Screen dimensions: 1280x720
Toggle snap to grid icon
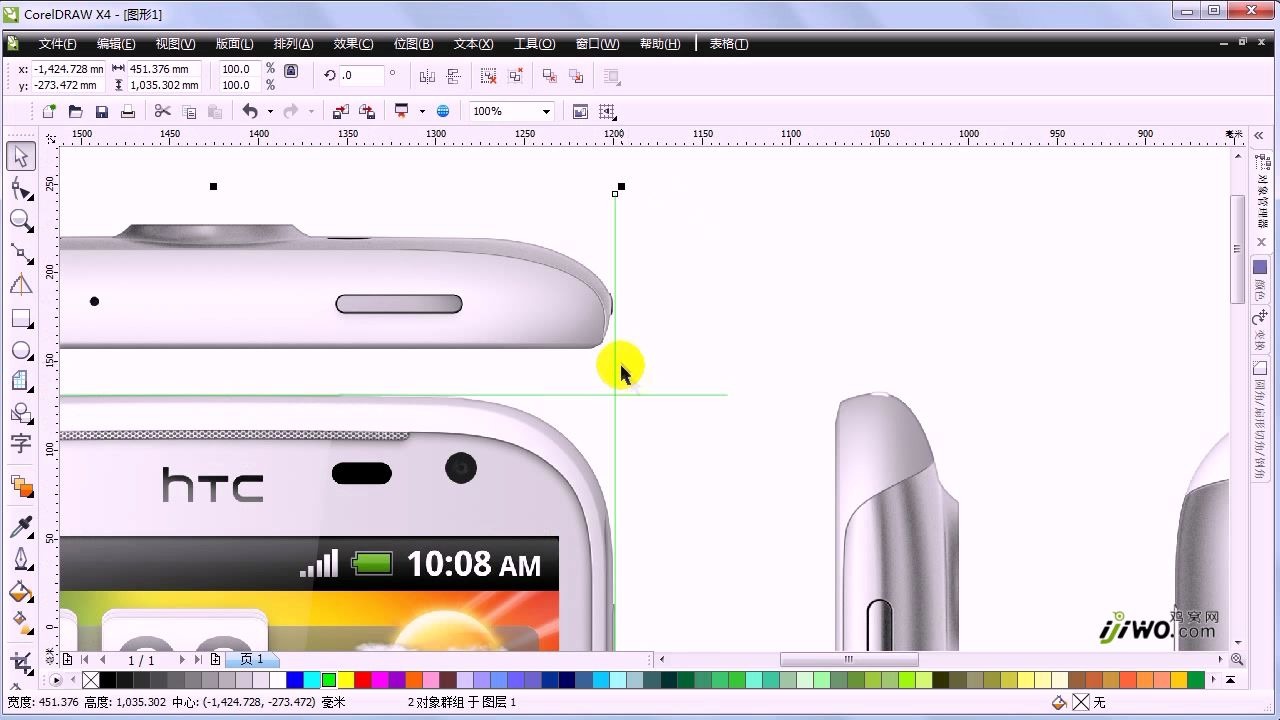(607, 111)
